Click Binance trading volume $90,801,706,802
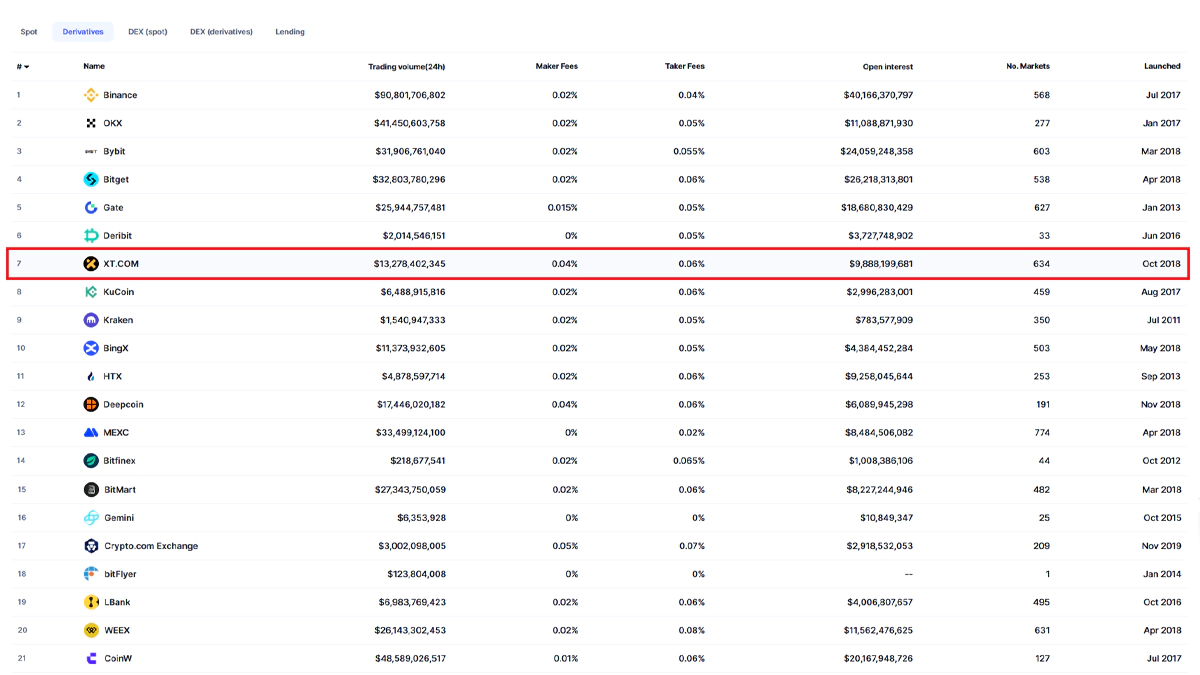Screen dimensions: 1200x675 pyautogui.click(x=410, y=95)
